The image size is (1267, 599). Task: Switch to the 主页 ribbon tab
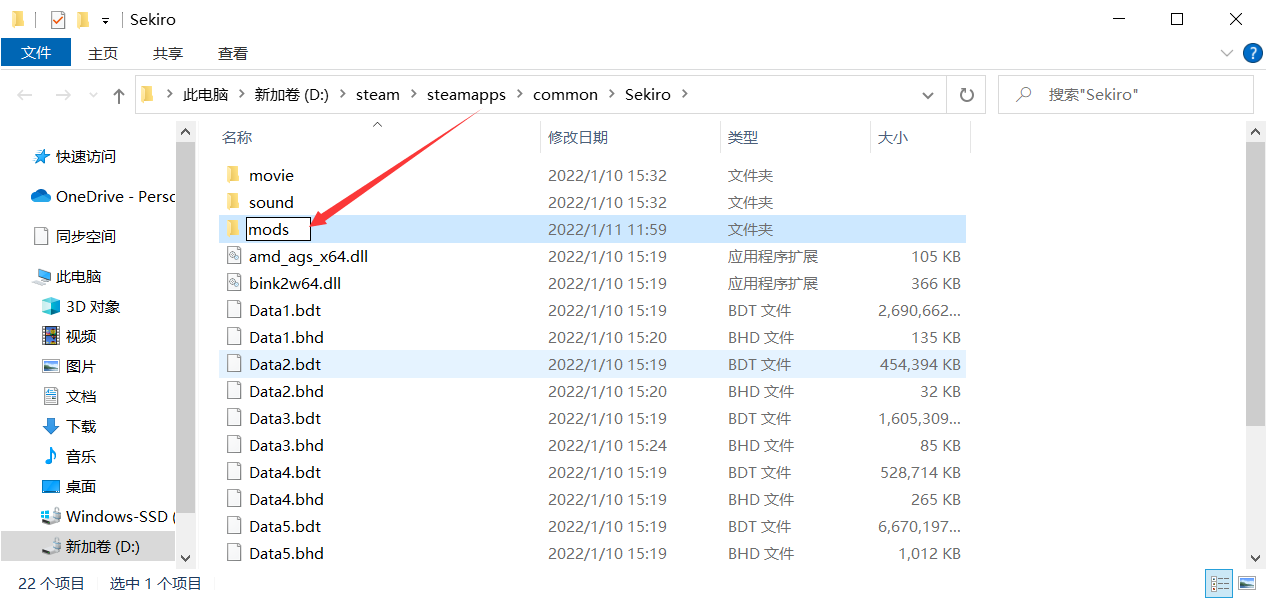(103, 53)
